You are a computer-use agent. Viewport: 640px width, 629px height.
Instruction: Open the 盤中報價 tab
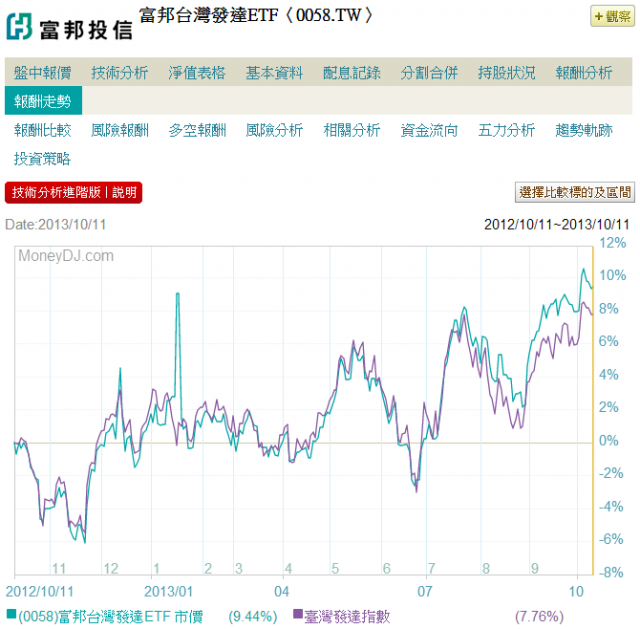click(42, 73)
